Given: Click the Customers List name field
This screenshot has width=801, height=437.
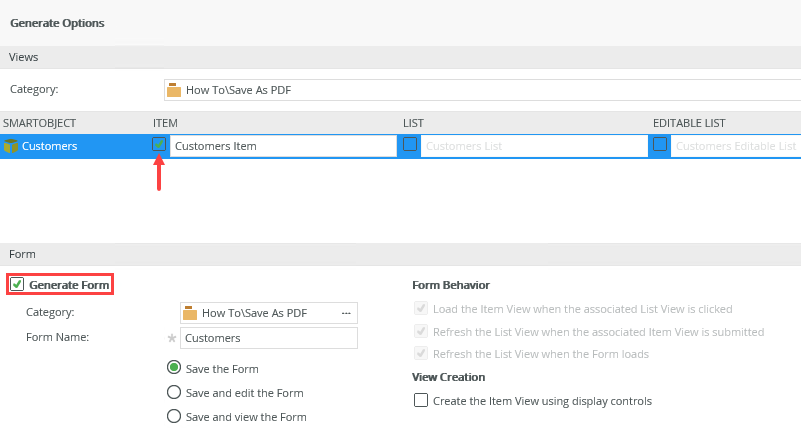Looking at the screenshot, I should [533, 146].
